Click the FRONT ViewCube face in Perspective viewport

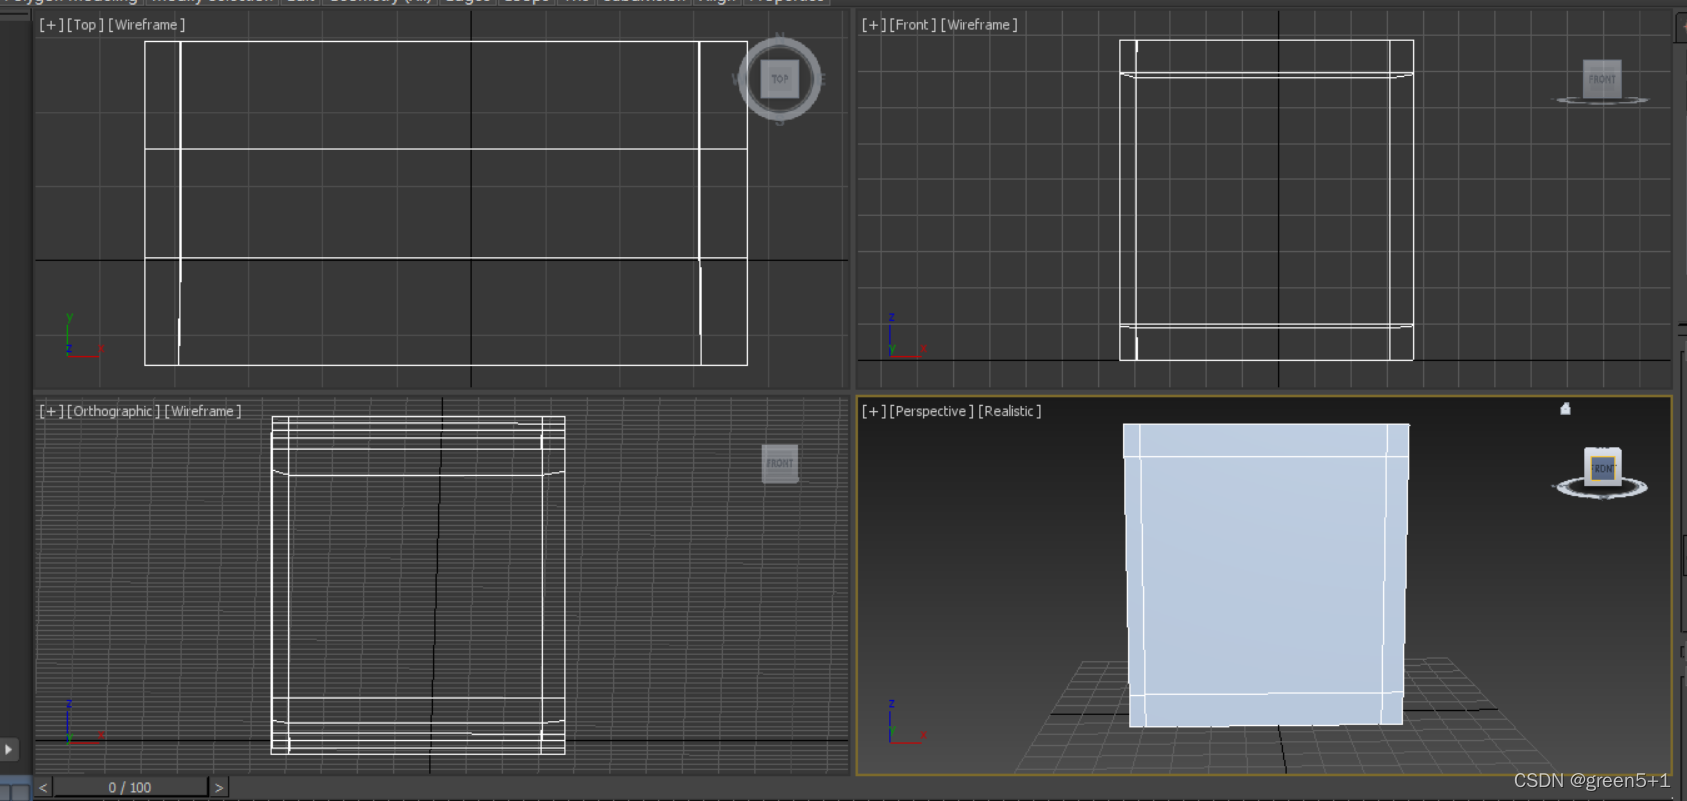click(1603, 468)
